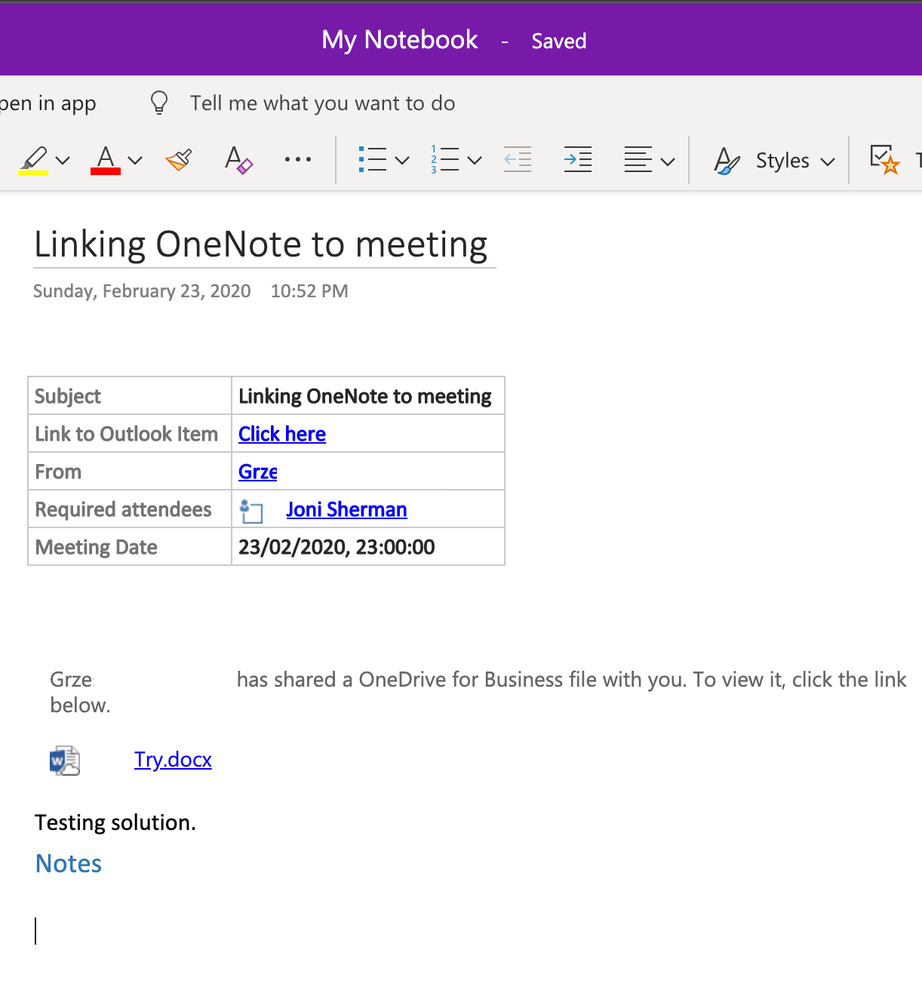The height and width of the screenshot is (999, 922).
Task: Follow the Grze sender link
Action: (257, 471)
